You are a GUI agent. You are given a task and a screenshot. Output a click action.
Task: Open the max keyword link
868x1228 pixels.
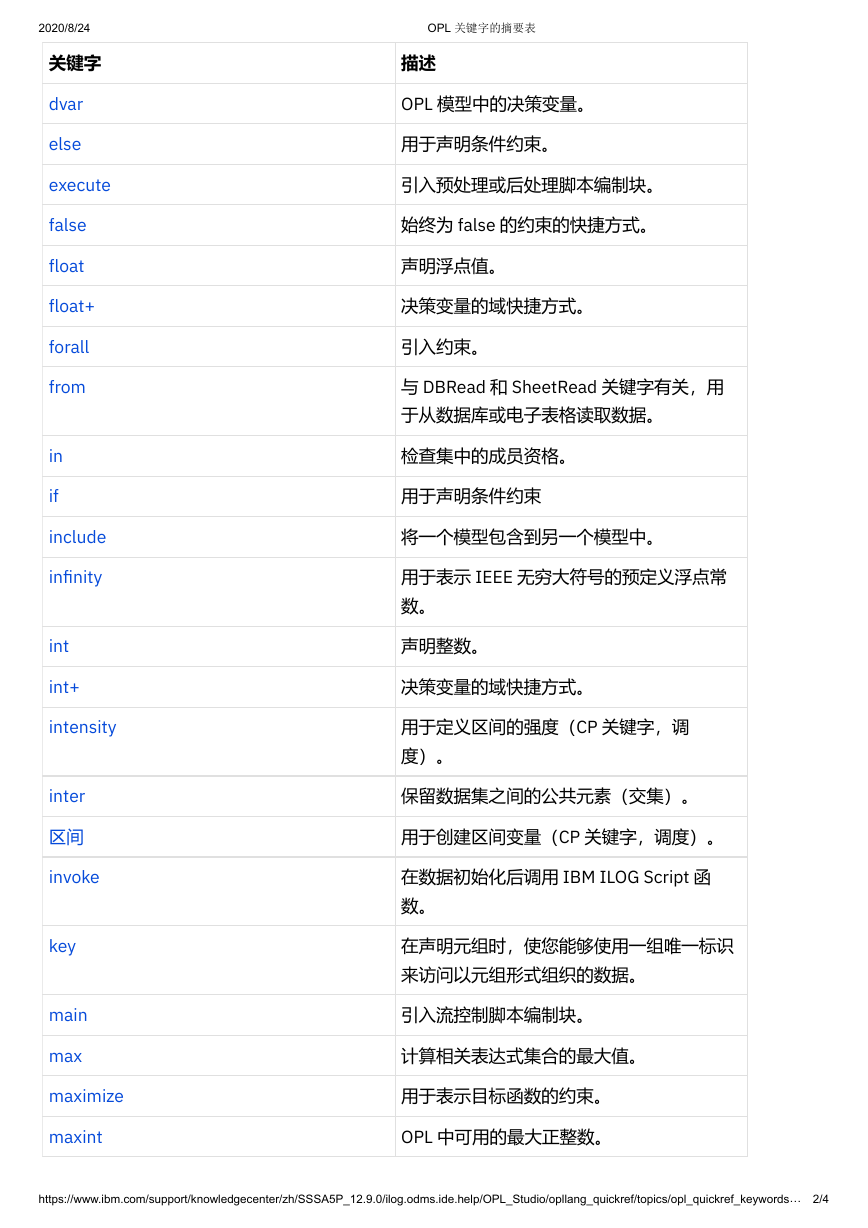(66, 1056)
